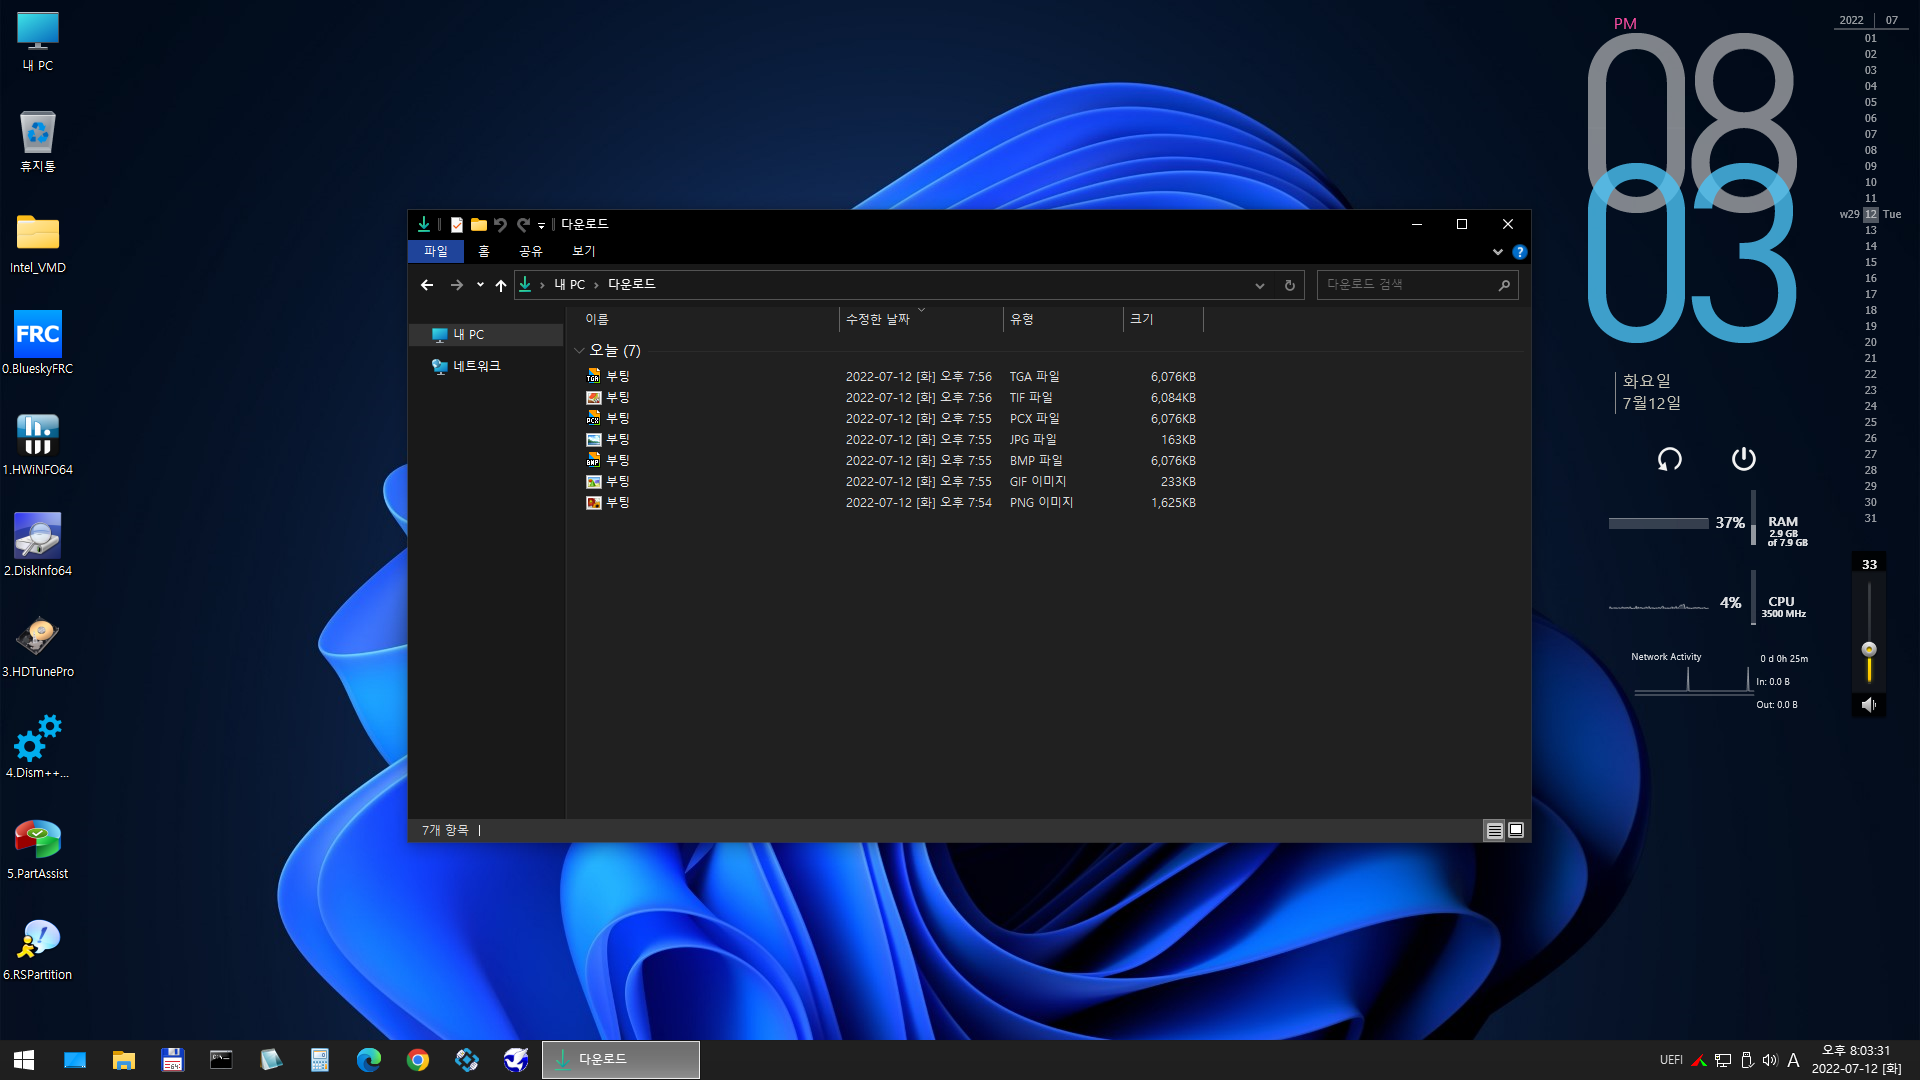Launch 5.PartAssist desktop shortcut

click(x=38, y=848)
